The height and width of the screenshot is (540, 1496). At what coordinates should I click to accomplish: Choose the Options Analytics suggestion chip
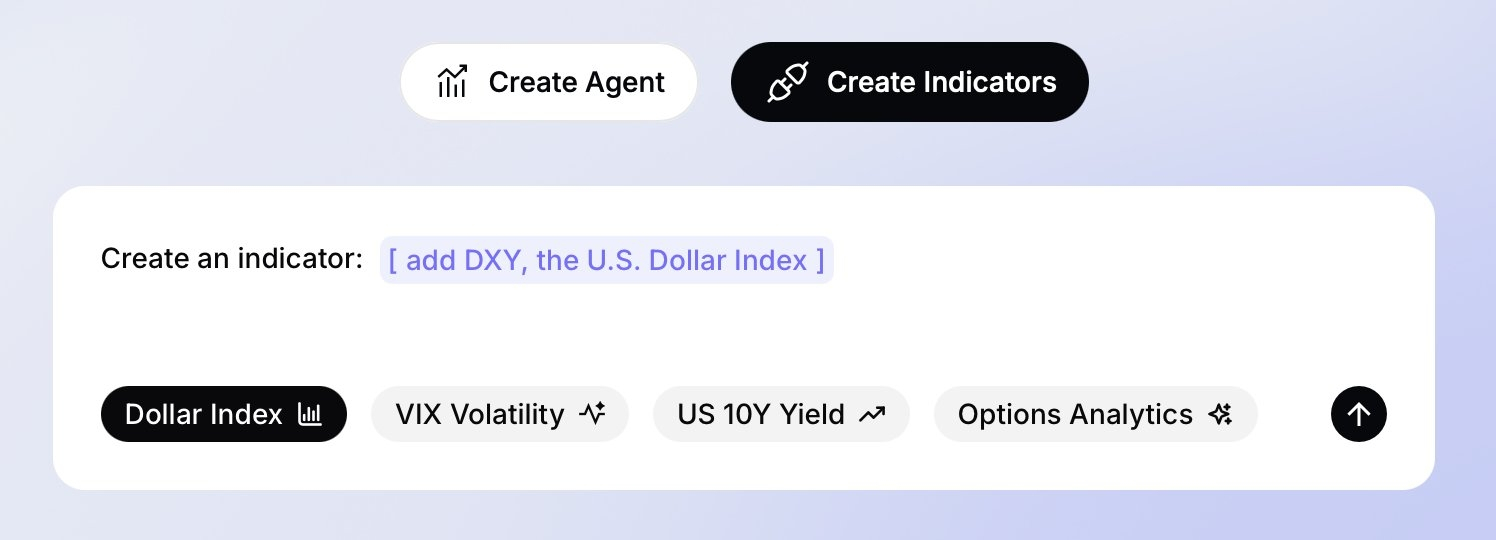click(x=1095, y=414)
